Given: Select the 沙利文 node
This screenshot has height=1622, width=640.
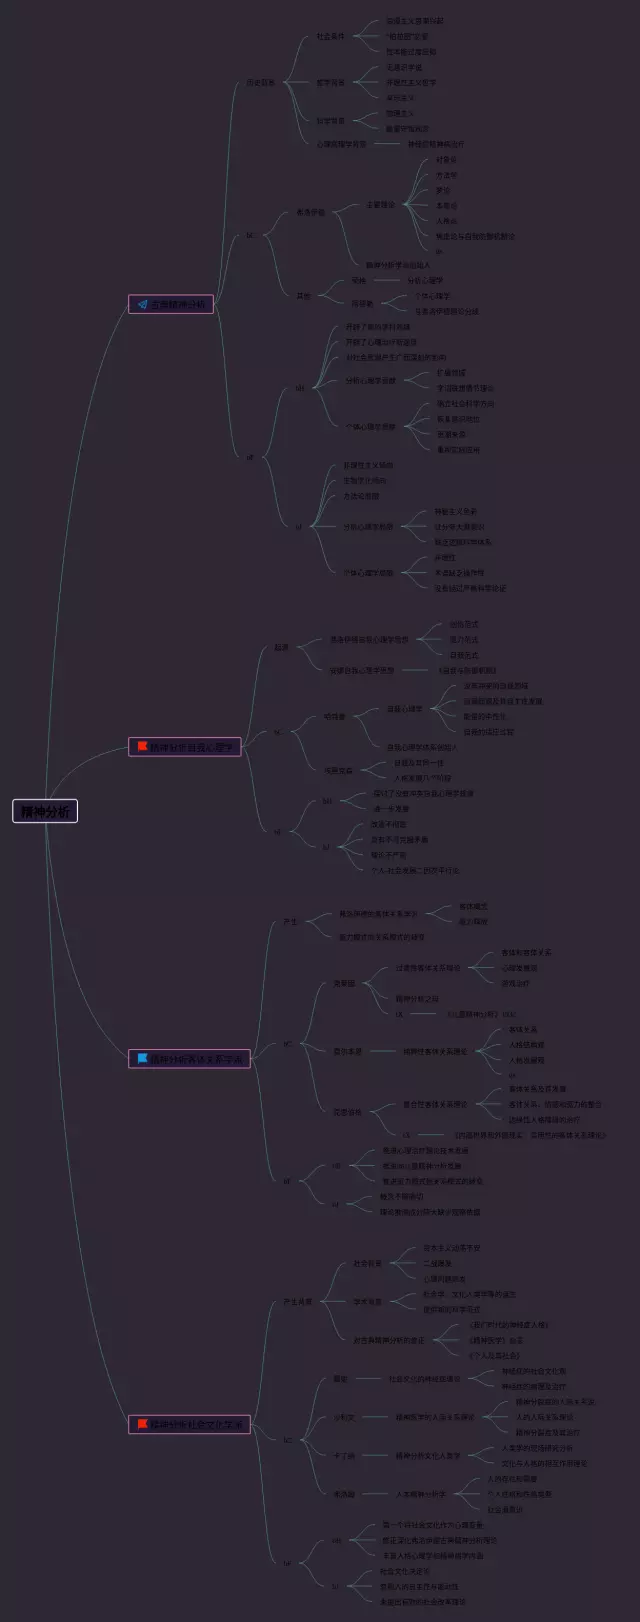Looking at the screenshot, I should tap(343, 1417).
